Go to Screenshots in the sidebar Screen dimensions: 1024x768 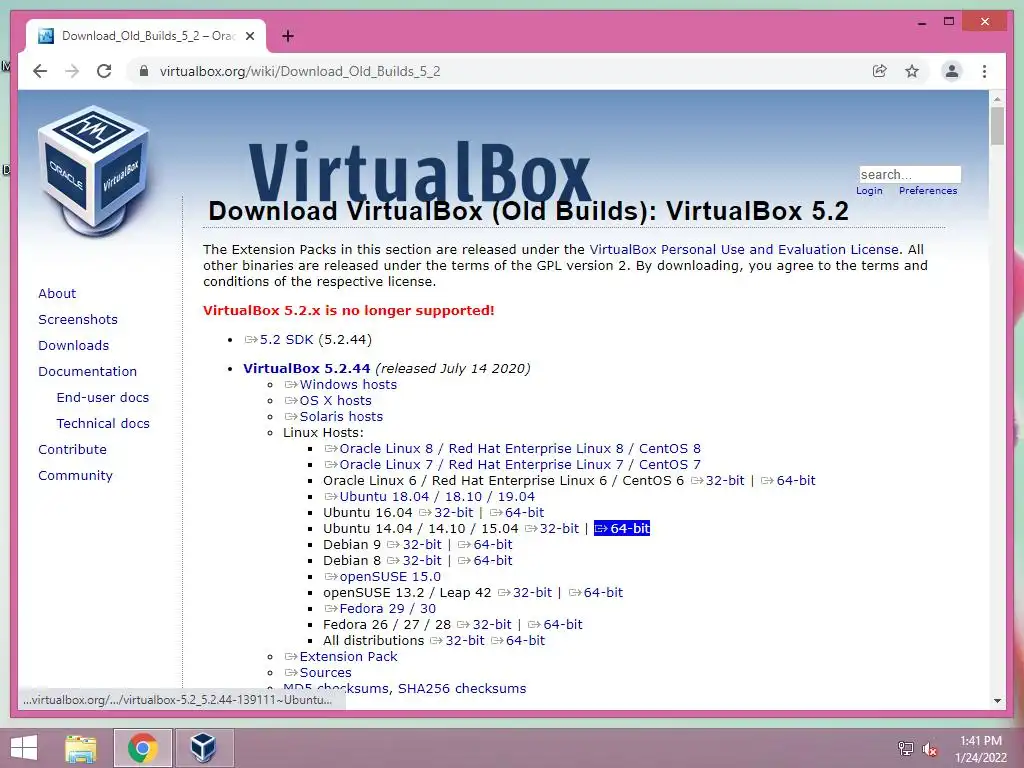(78, 319)
